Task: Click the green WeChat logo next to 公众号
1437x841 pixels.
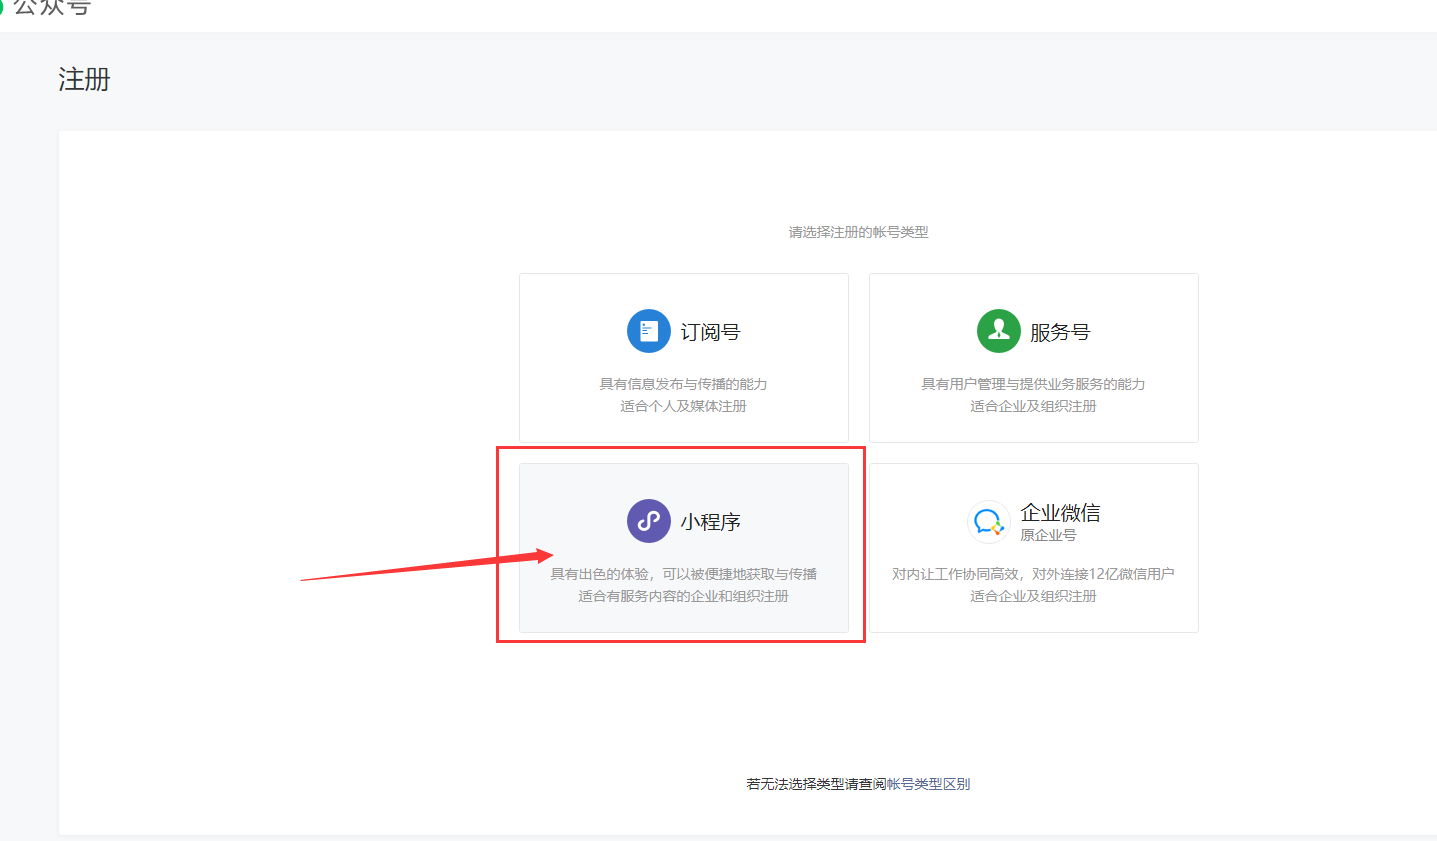Action: 1,6
